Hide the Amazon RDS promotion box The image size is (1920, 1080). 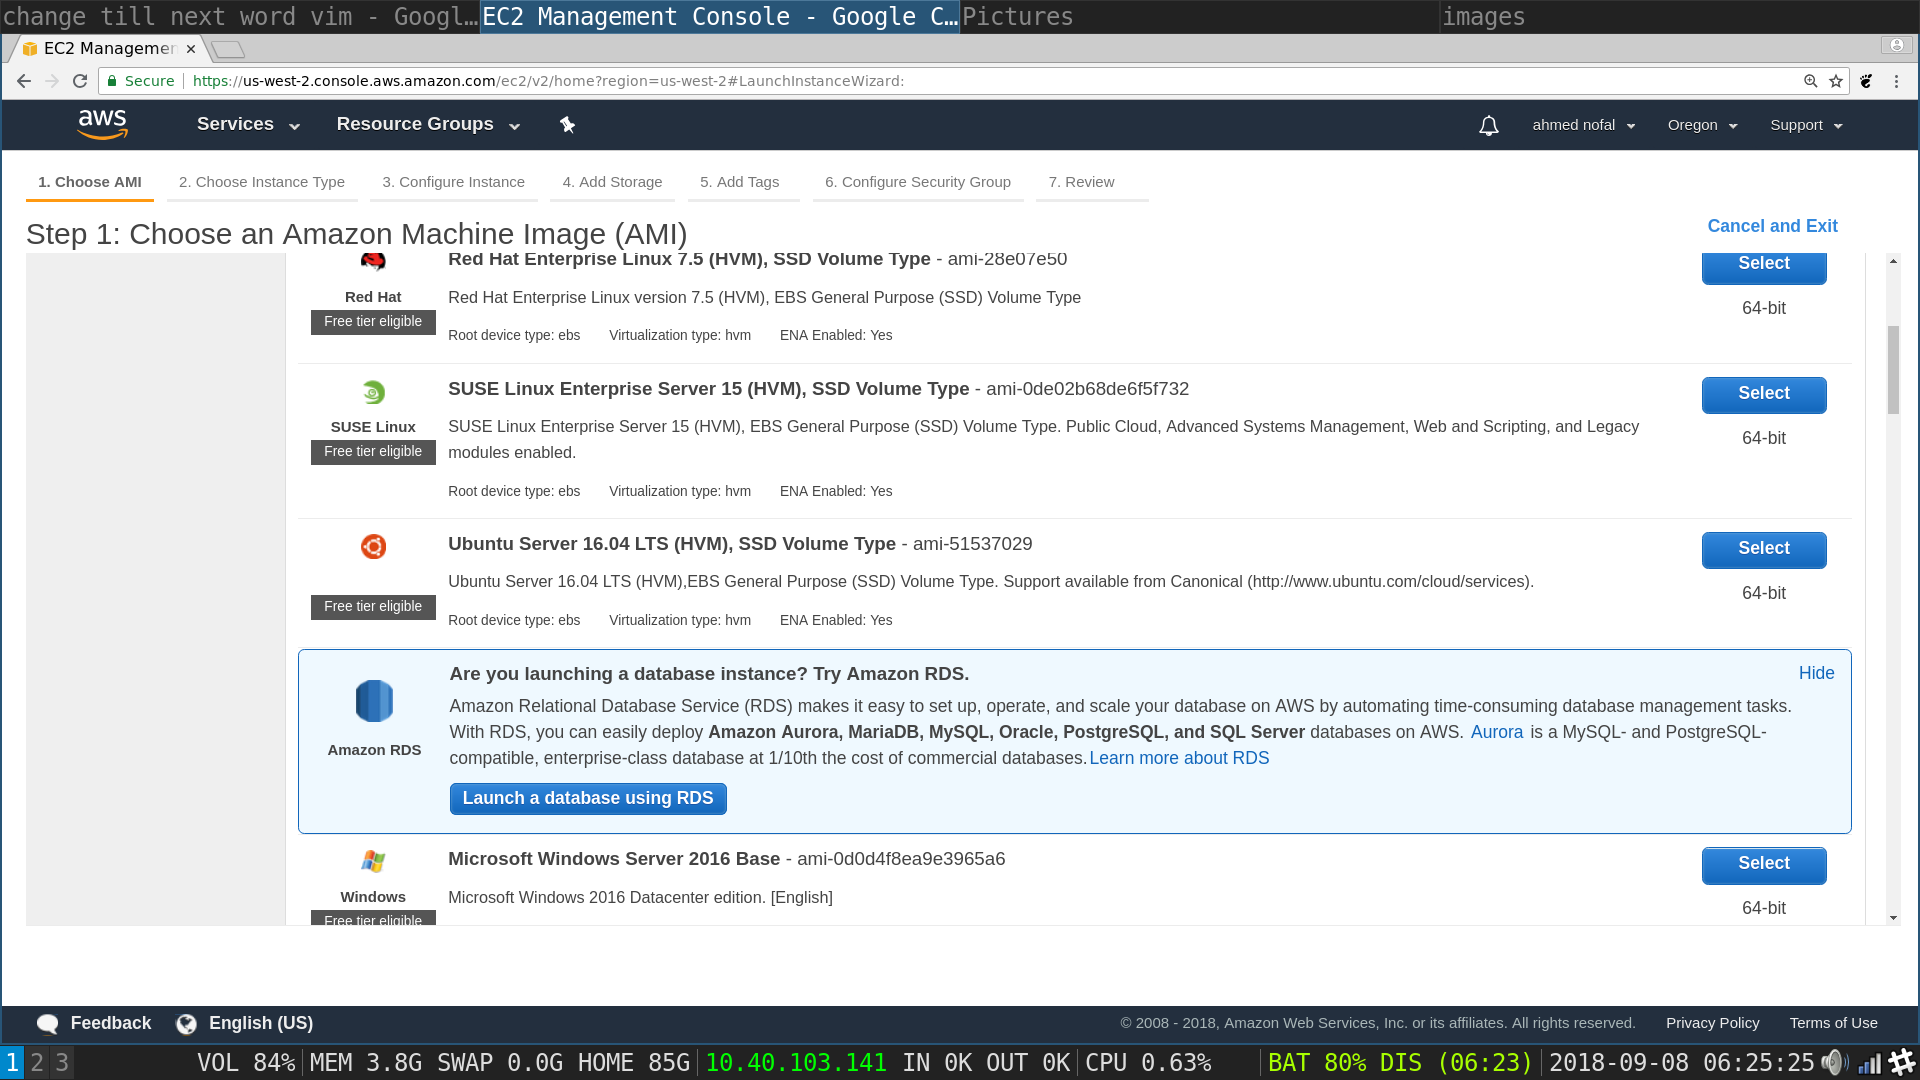(x=1816, y=673)
